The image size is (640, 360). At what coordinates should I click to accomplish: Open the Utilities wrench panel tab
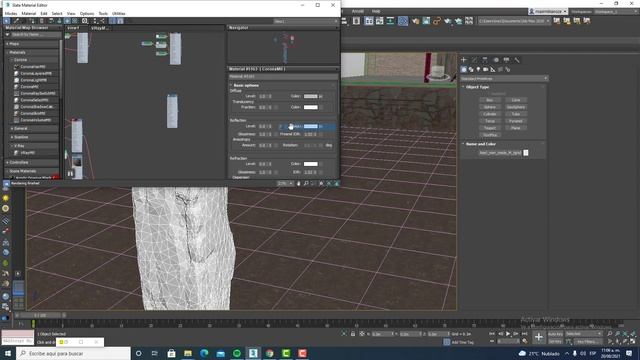pyautogui.click(x=517, y=60)
